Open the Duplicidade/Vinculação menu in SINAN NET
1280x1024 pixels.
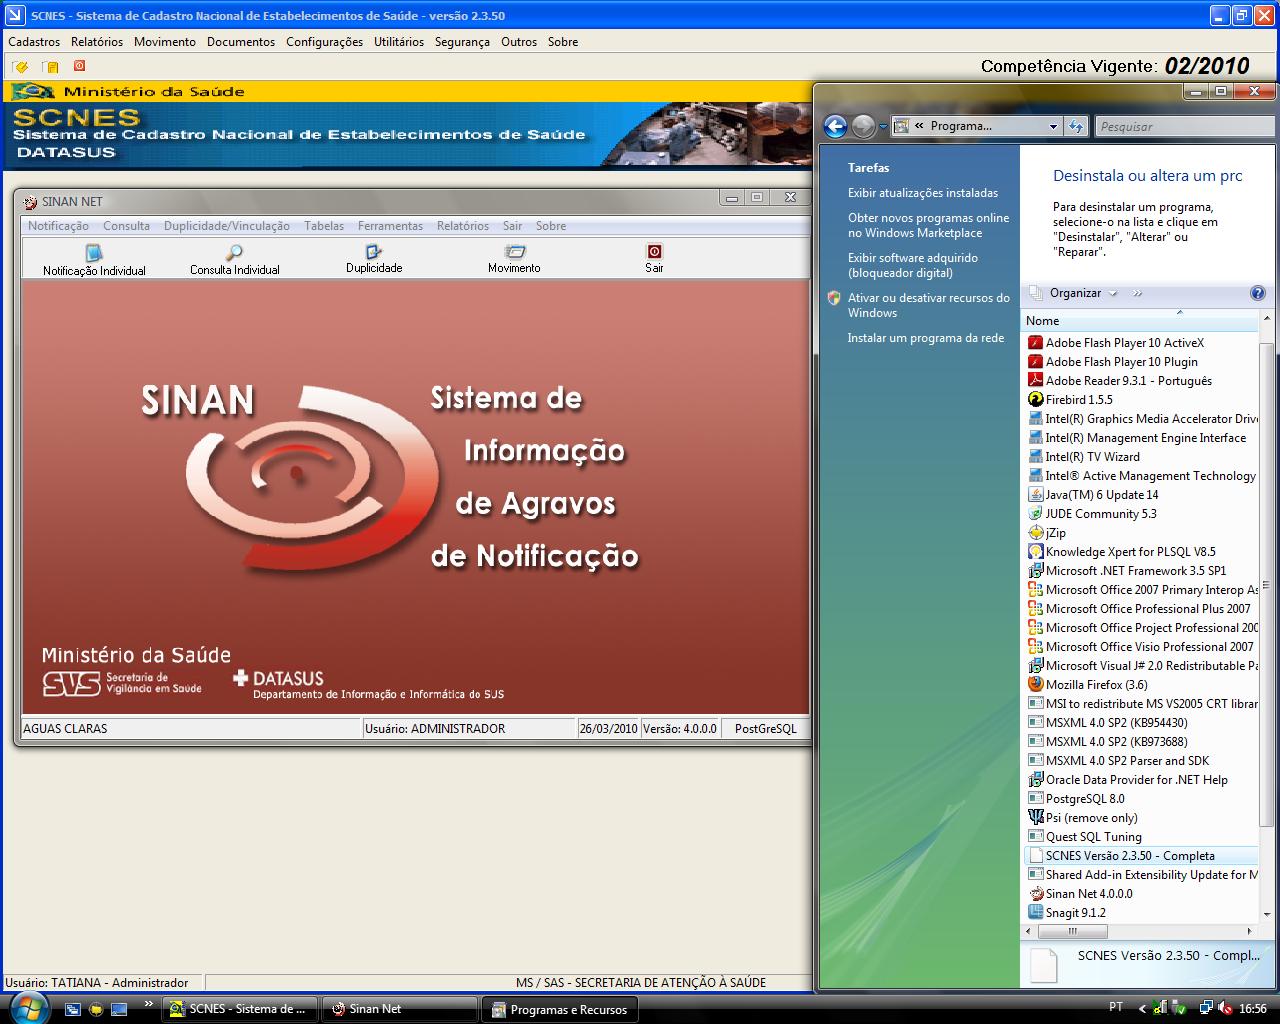[227, 226]
